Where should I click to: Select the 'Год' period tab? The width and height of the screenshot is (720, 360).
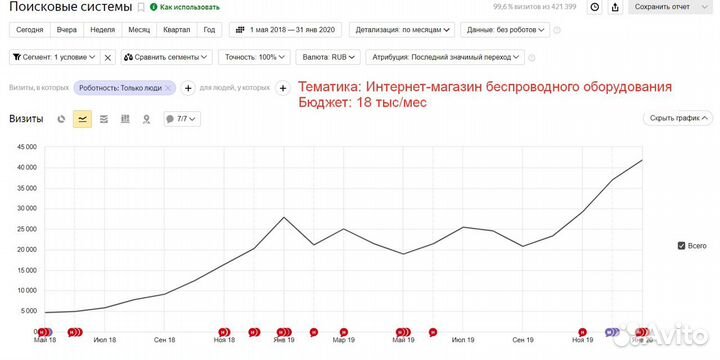(209, 30)
